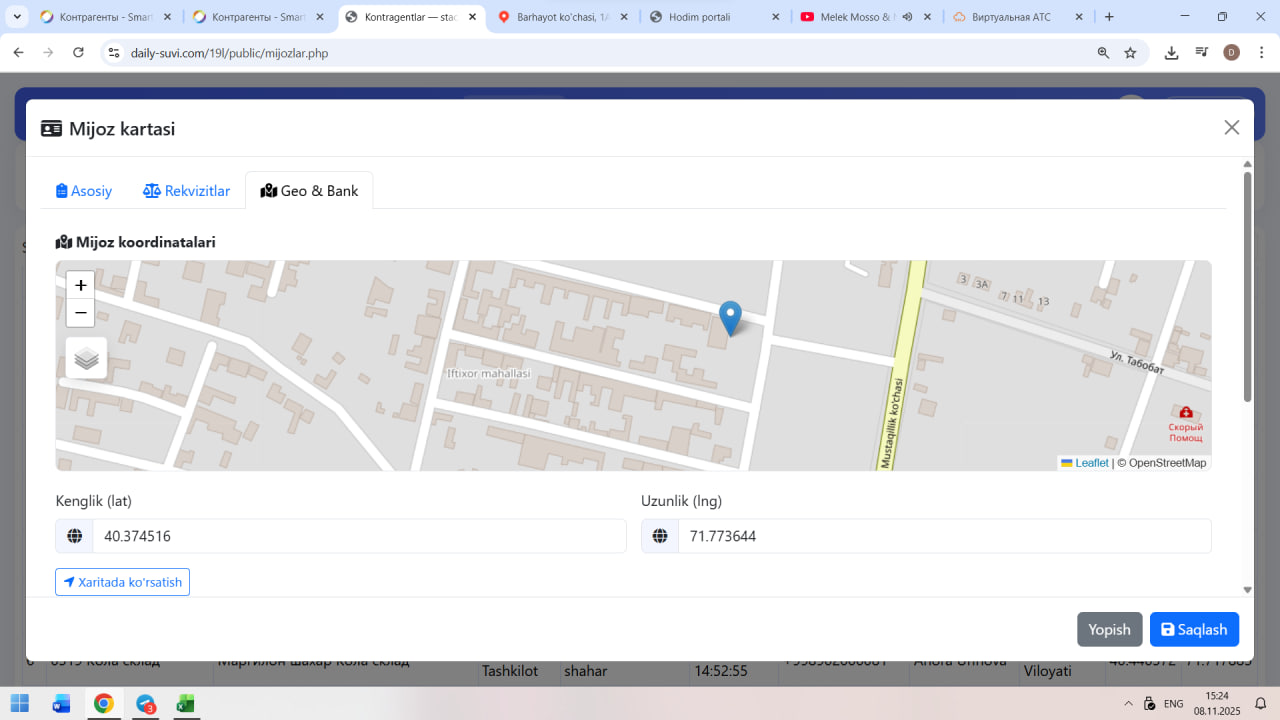Open the OpenStreetMap attribution link

[x=1168, y=463]
